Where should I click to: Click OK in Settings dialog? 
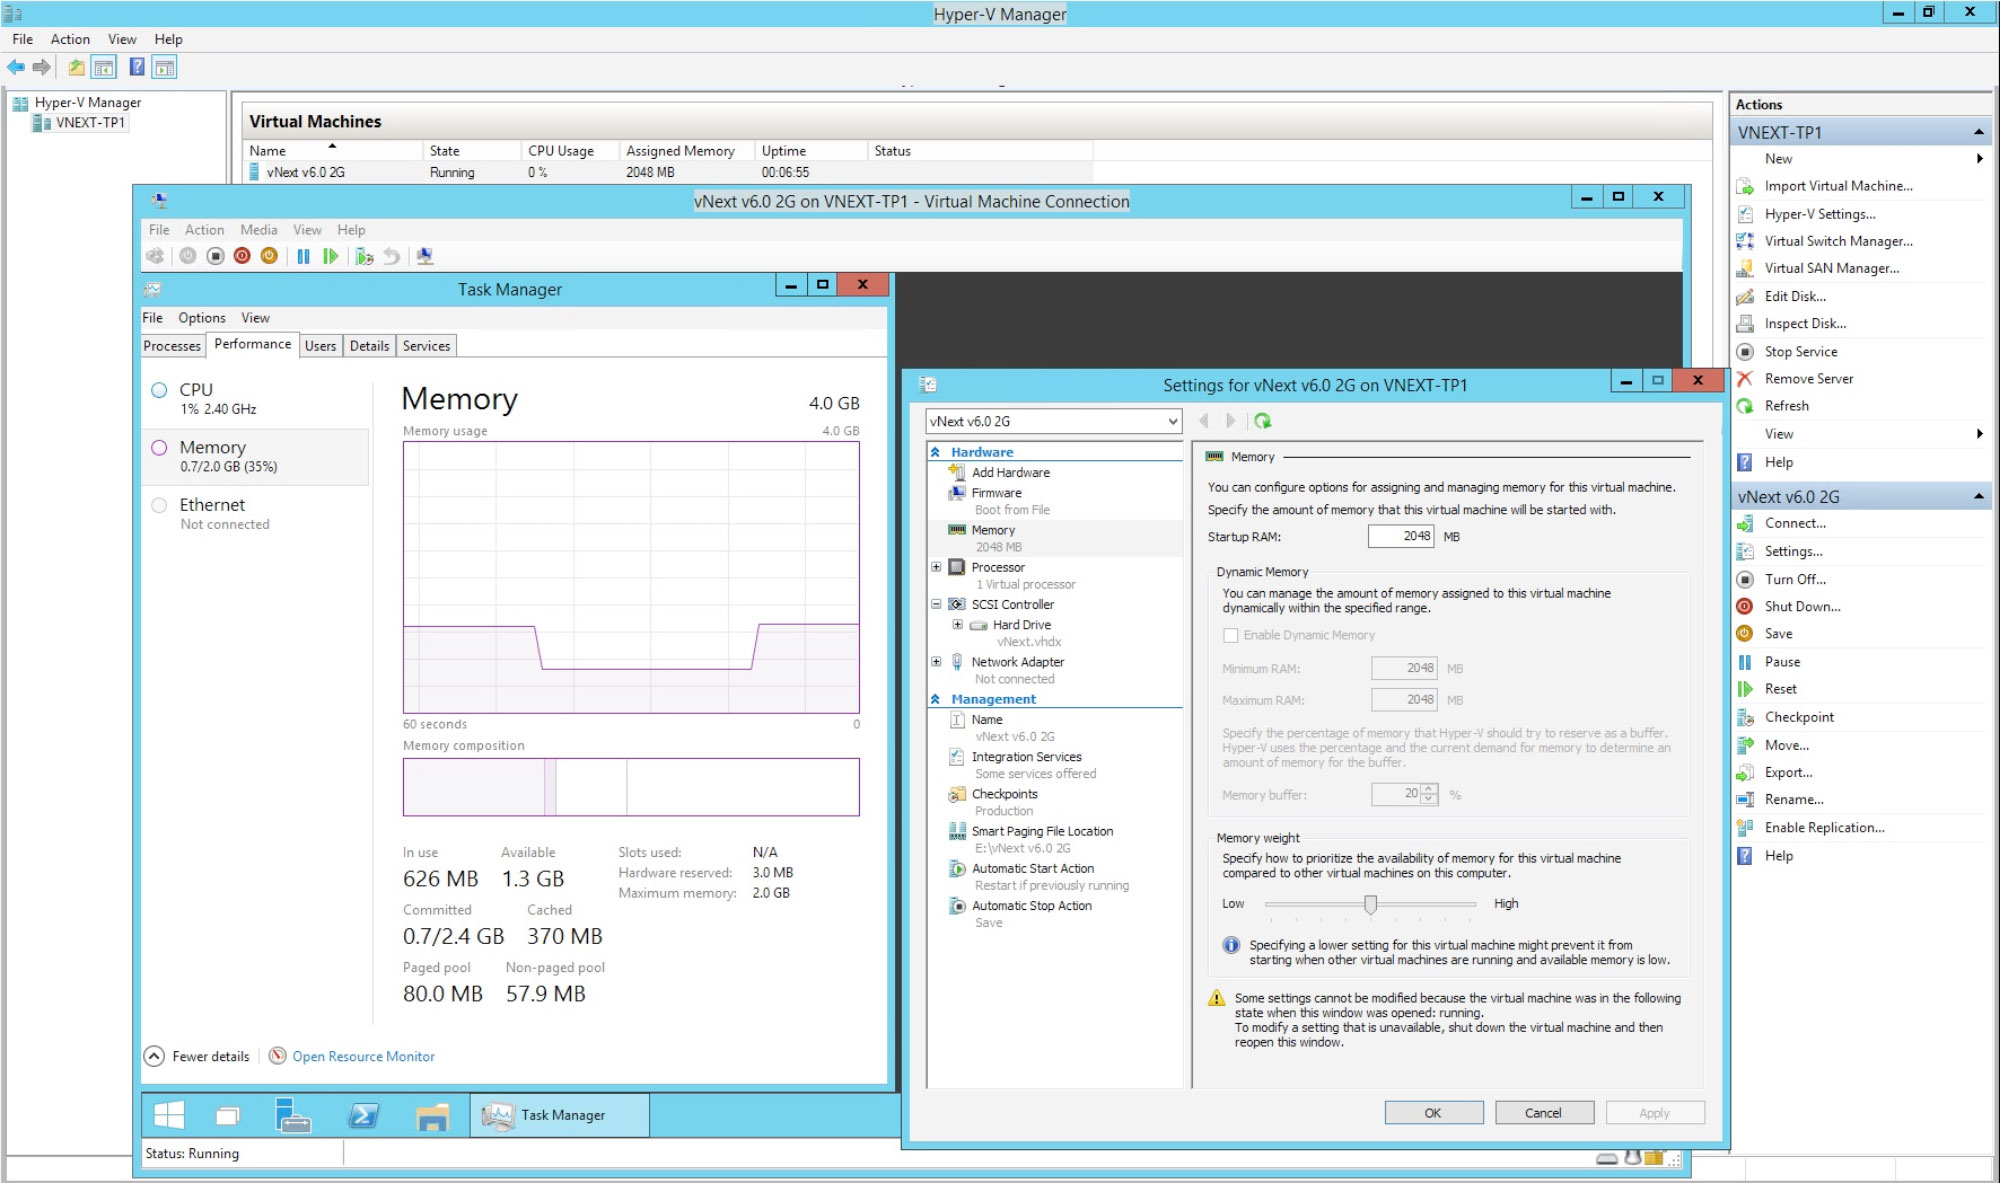click(x=1433, y=1113)
